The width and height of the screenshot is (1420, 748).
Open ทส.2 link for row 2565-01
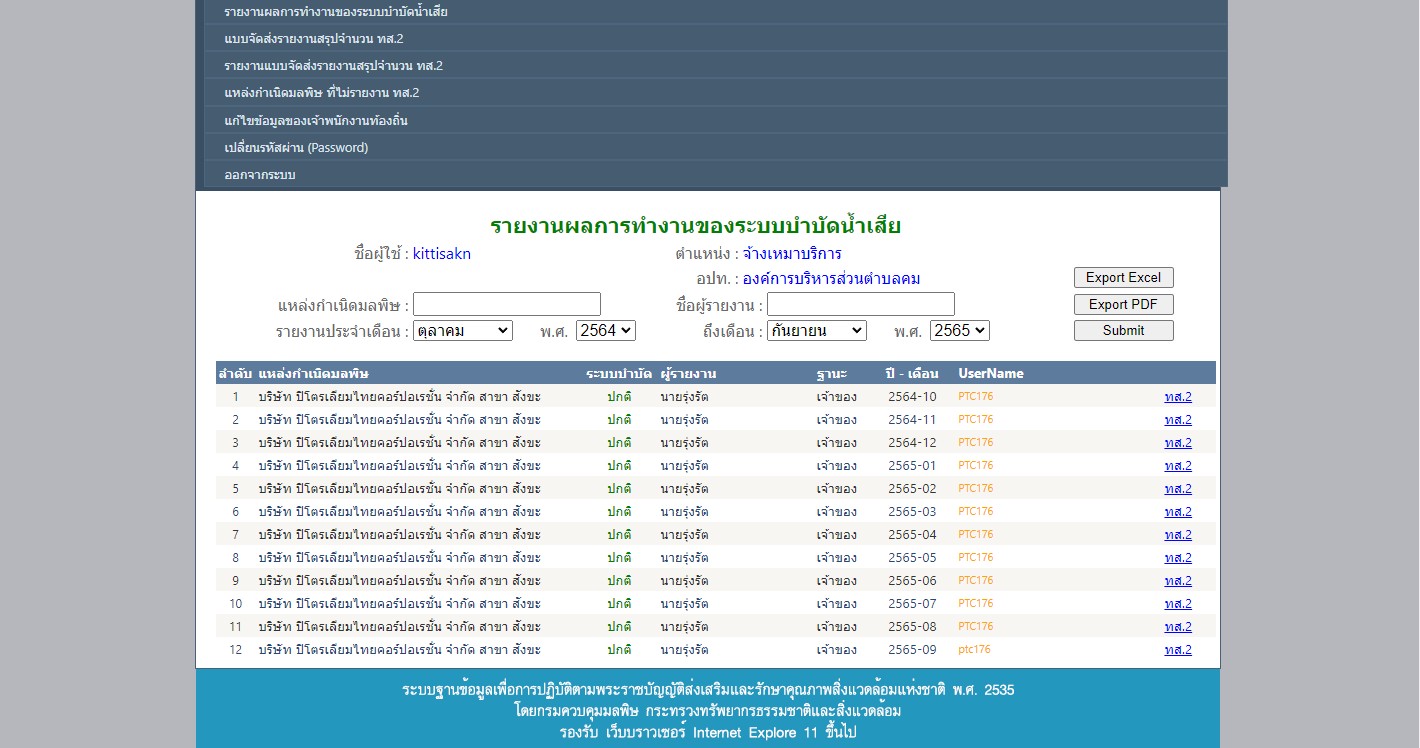[x=1178, y=465]
